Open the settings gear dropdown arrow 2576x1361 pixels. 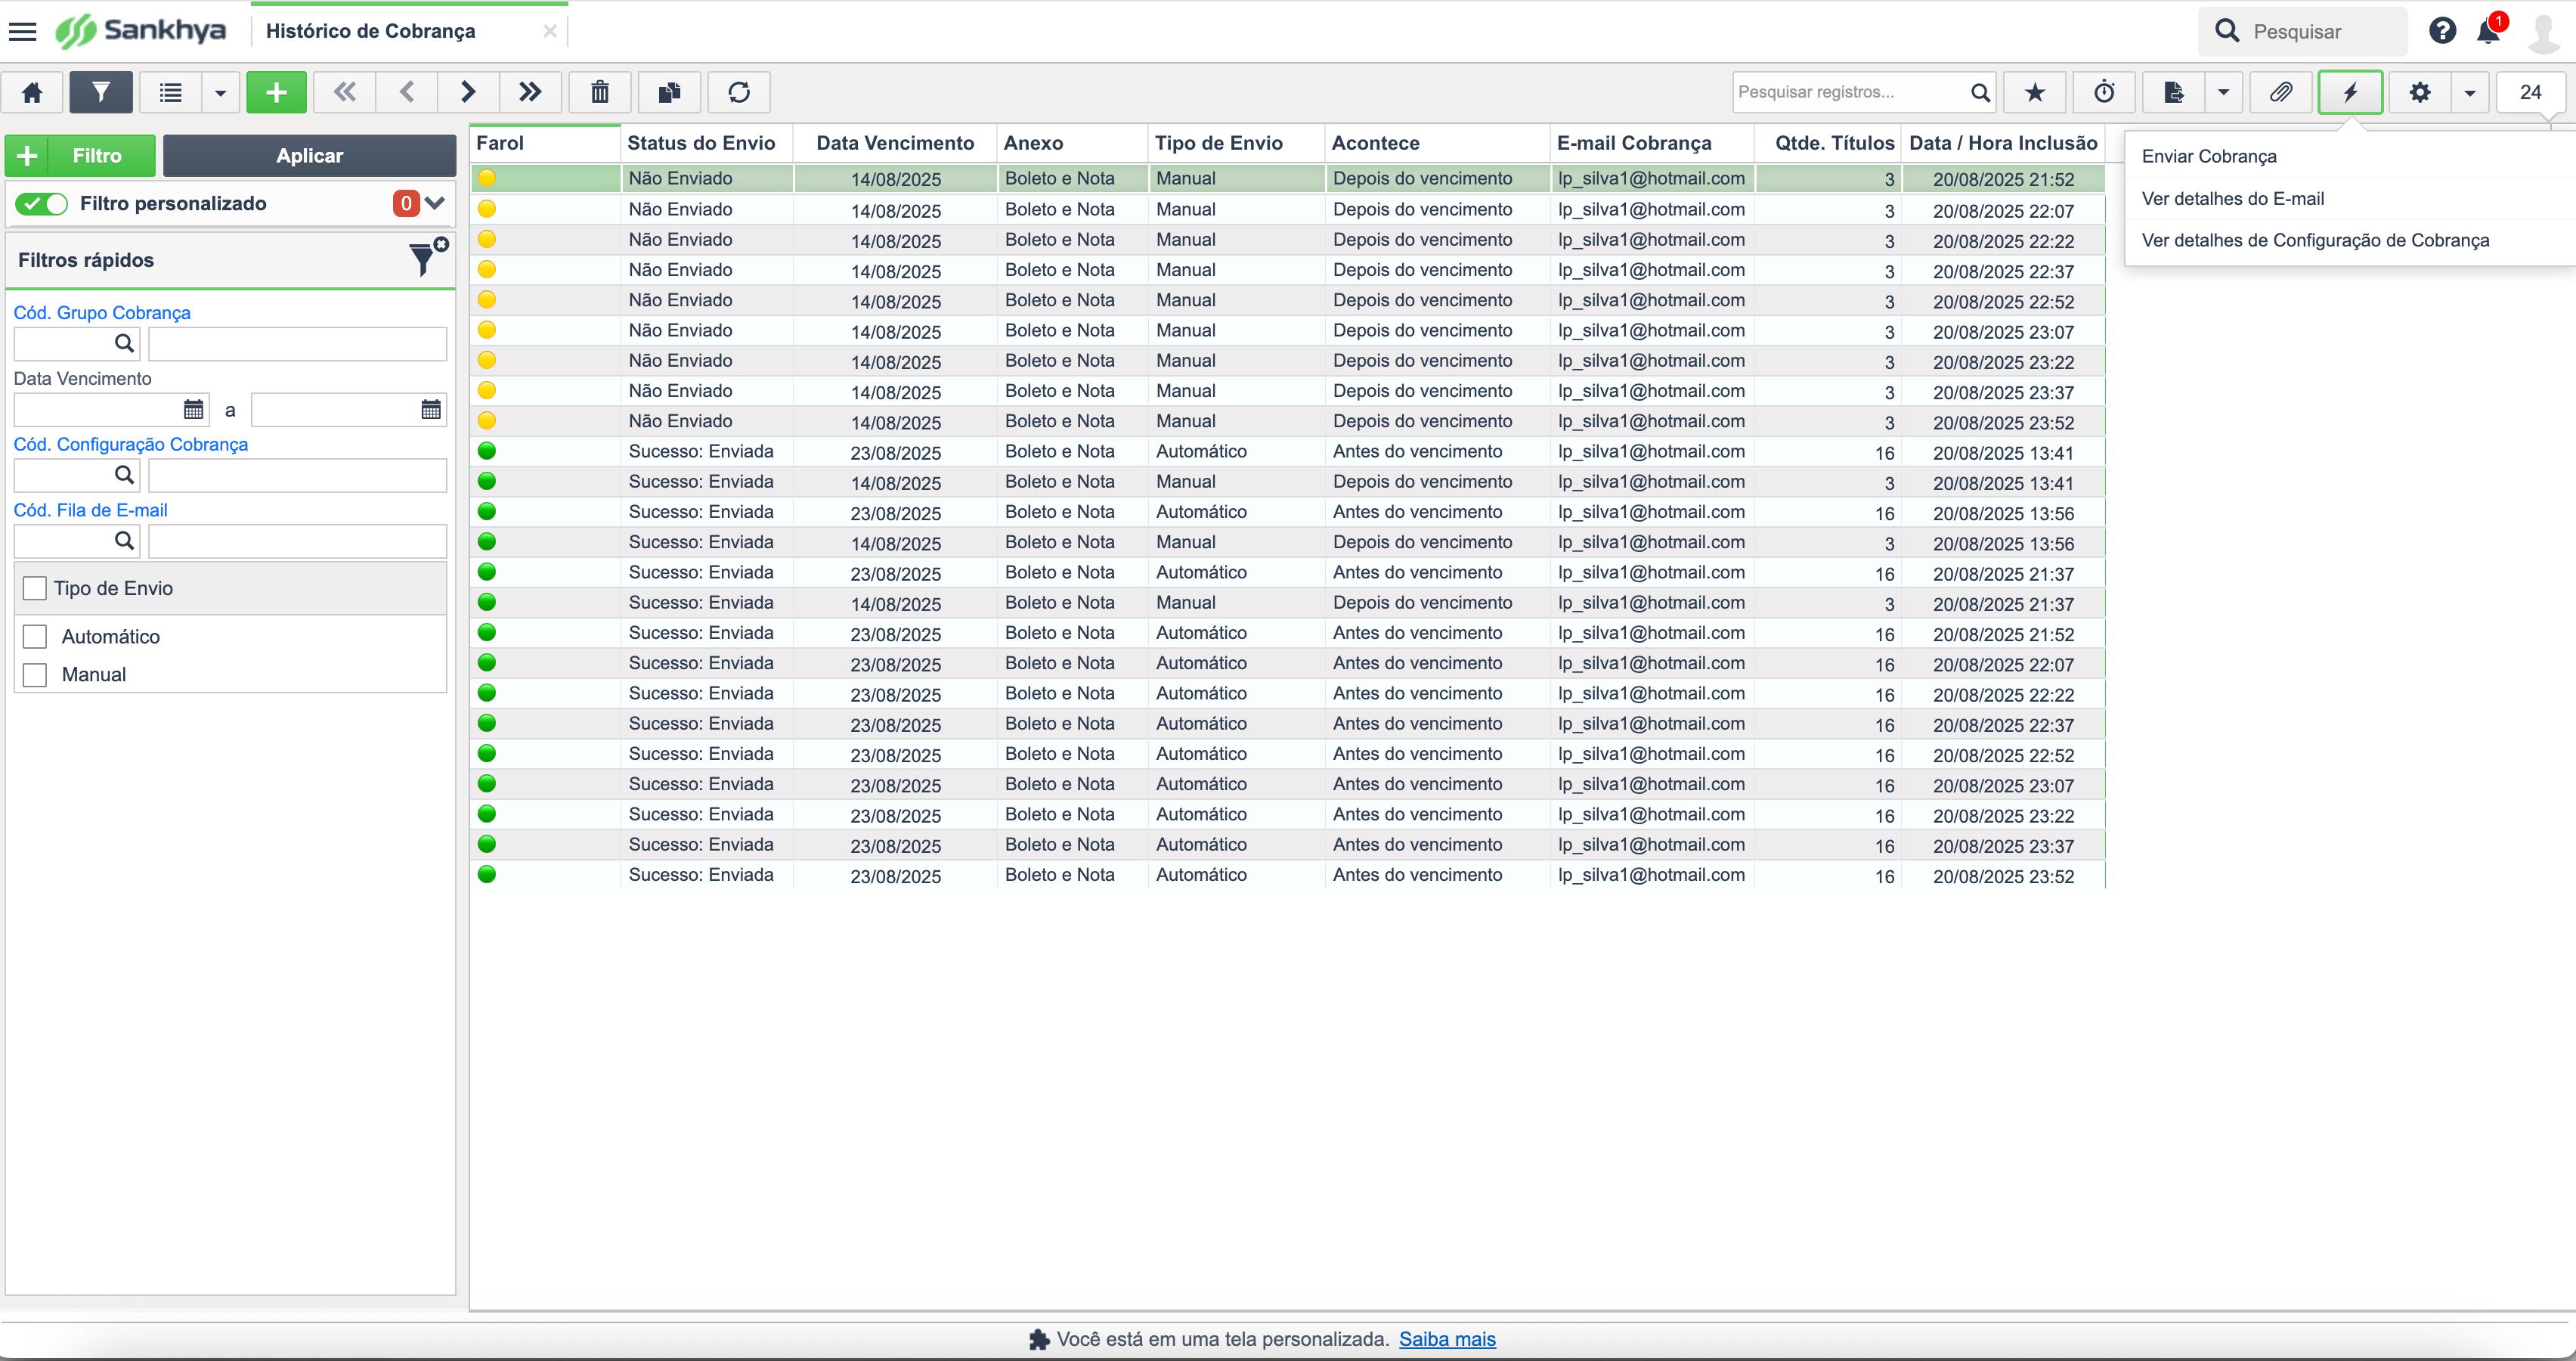(2470, 93)
